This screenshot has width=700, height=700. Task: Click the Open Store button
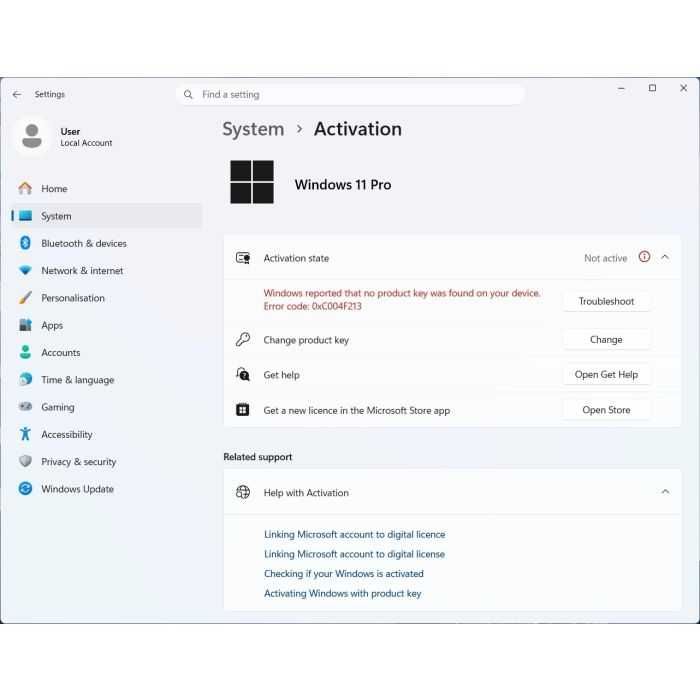tap(606, 410)
